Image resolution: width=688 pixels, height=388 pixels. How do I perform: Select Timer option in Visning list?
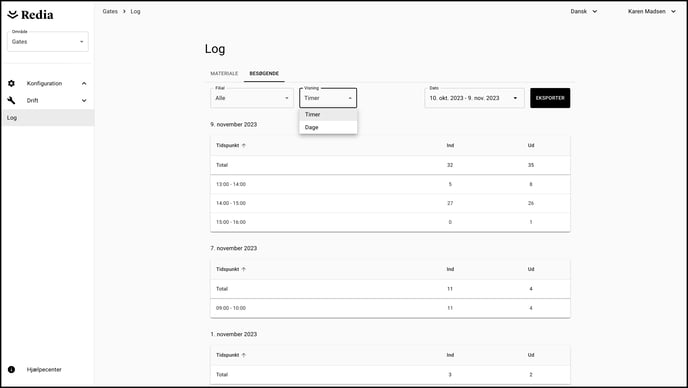coord(328,115)
